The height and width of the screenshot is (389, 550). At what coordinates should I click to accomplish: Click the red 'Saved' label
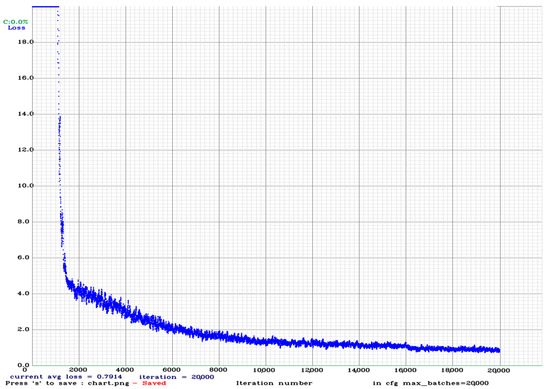(x=154, y=383)
